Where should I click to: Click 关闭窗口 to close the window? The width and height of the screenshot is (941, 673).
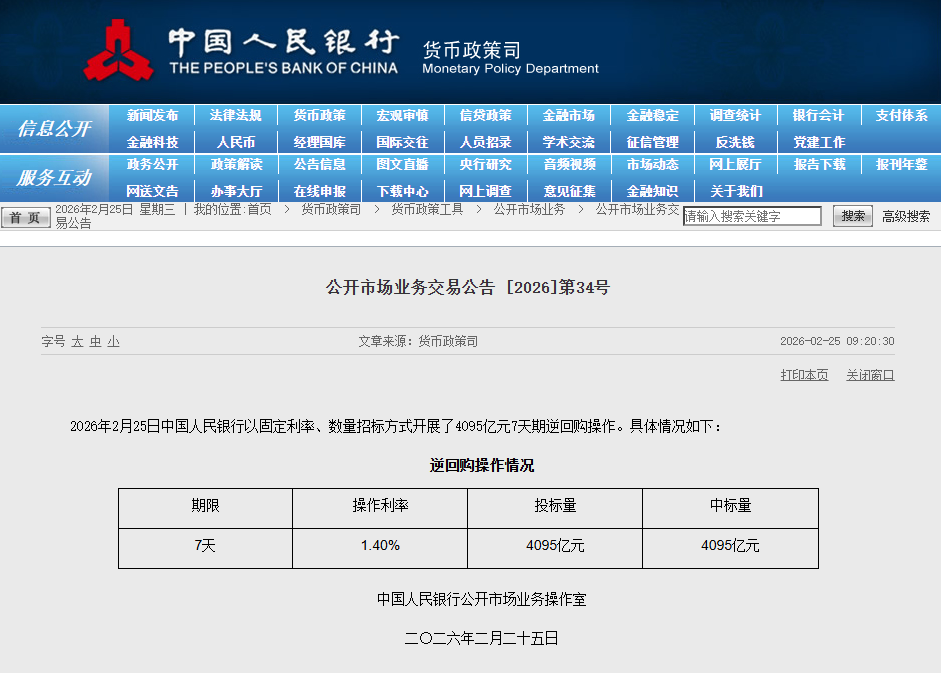tap(870, 375)
